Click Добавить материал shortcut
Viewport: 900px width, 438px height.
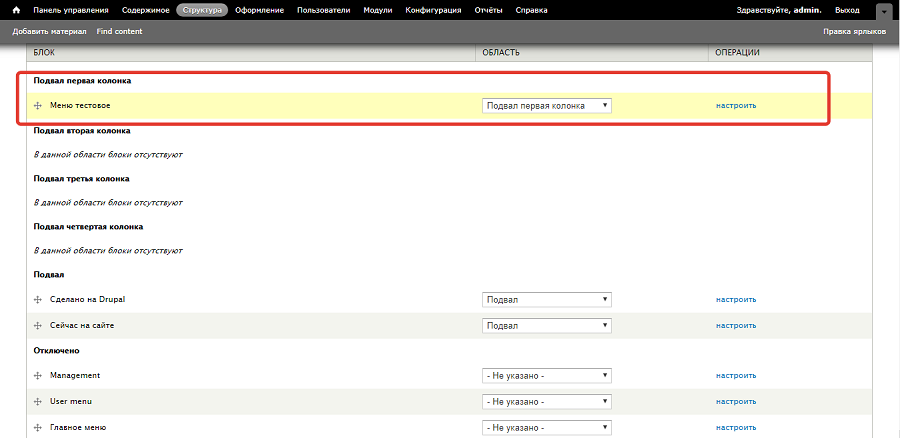point(49,32)
